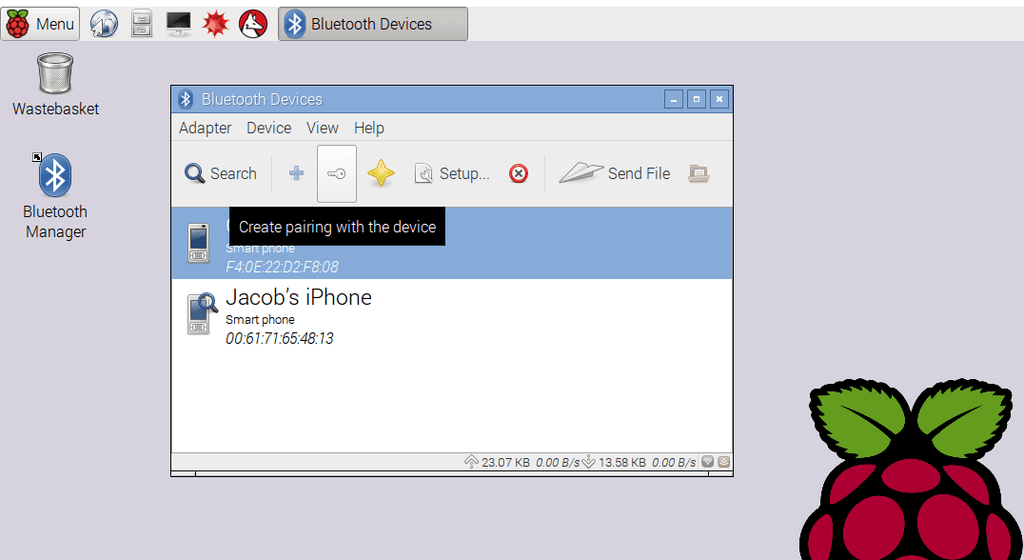The width and height of the screenshot is (1024, 560).
Task: Select Bluetooth Devices taskbar window button
Action: coord(373,24)
